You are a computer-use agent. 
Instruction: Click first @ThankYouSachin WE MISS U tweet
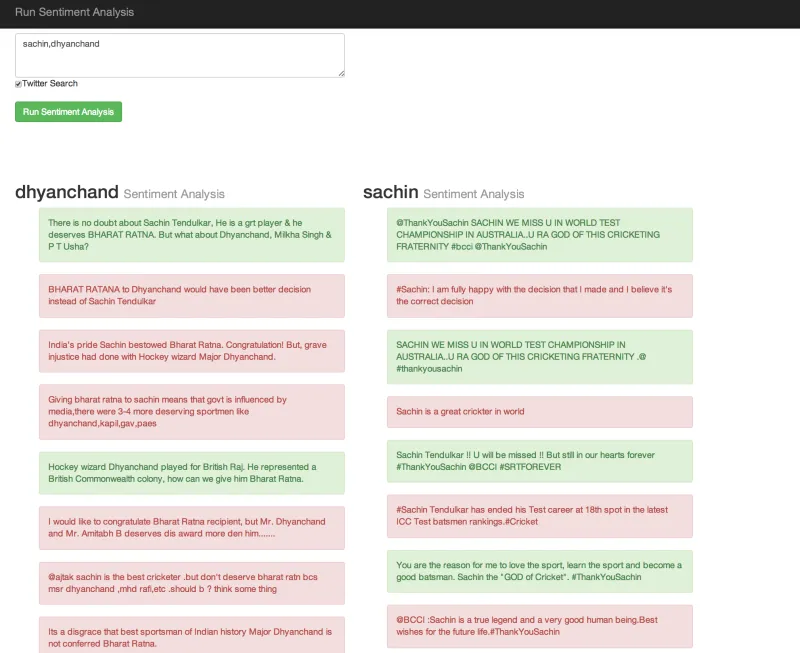pos(540,234)
